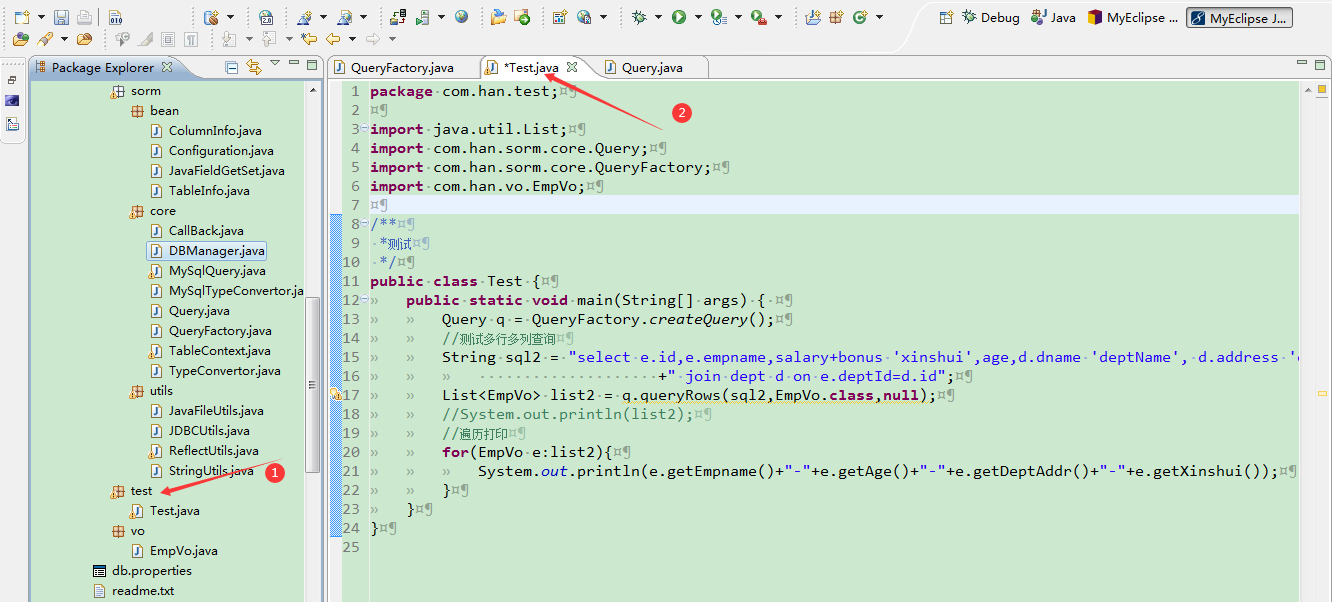This screenshot has height=602, width=1332.
Task: Open the Package Explorer view menu triangle
Action: click(275, 64)
